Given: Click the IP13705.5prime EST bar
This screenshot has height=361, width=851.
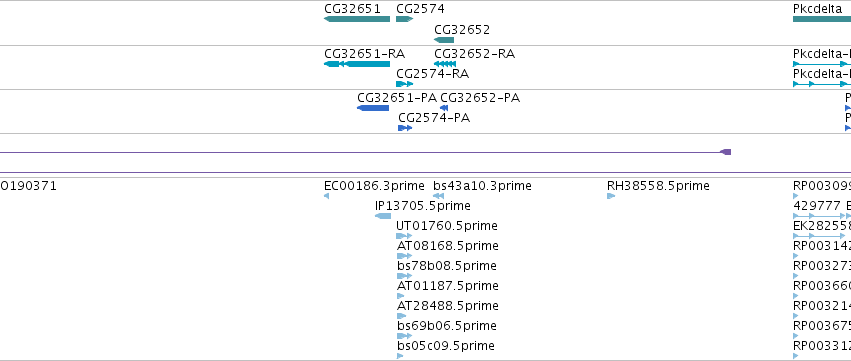Looking at the screenshot, I should 383,216.
